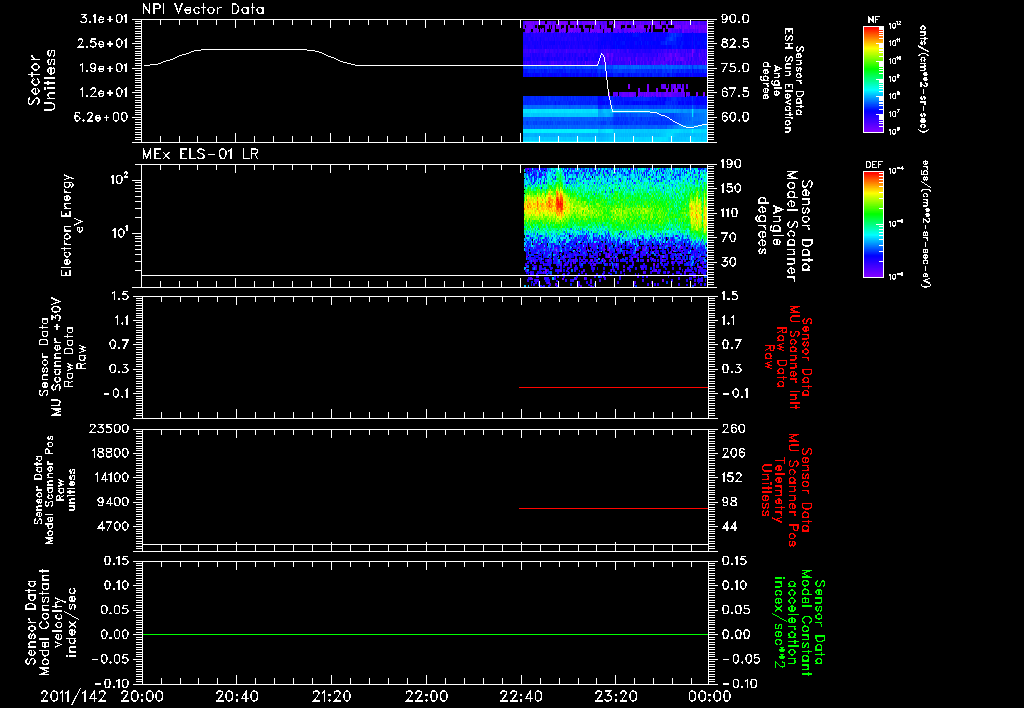The image size is (1024, 708).
Task: Click the "3.1e+01" sector tick label
Action: (x=104, y=19)
